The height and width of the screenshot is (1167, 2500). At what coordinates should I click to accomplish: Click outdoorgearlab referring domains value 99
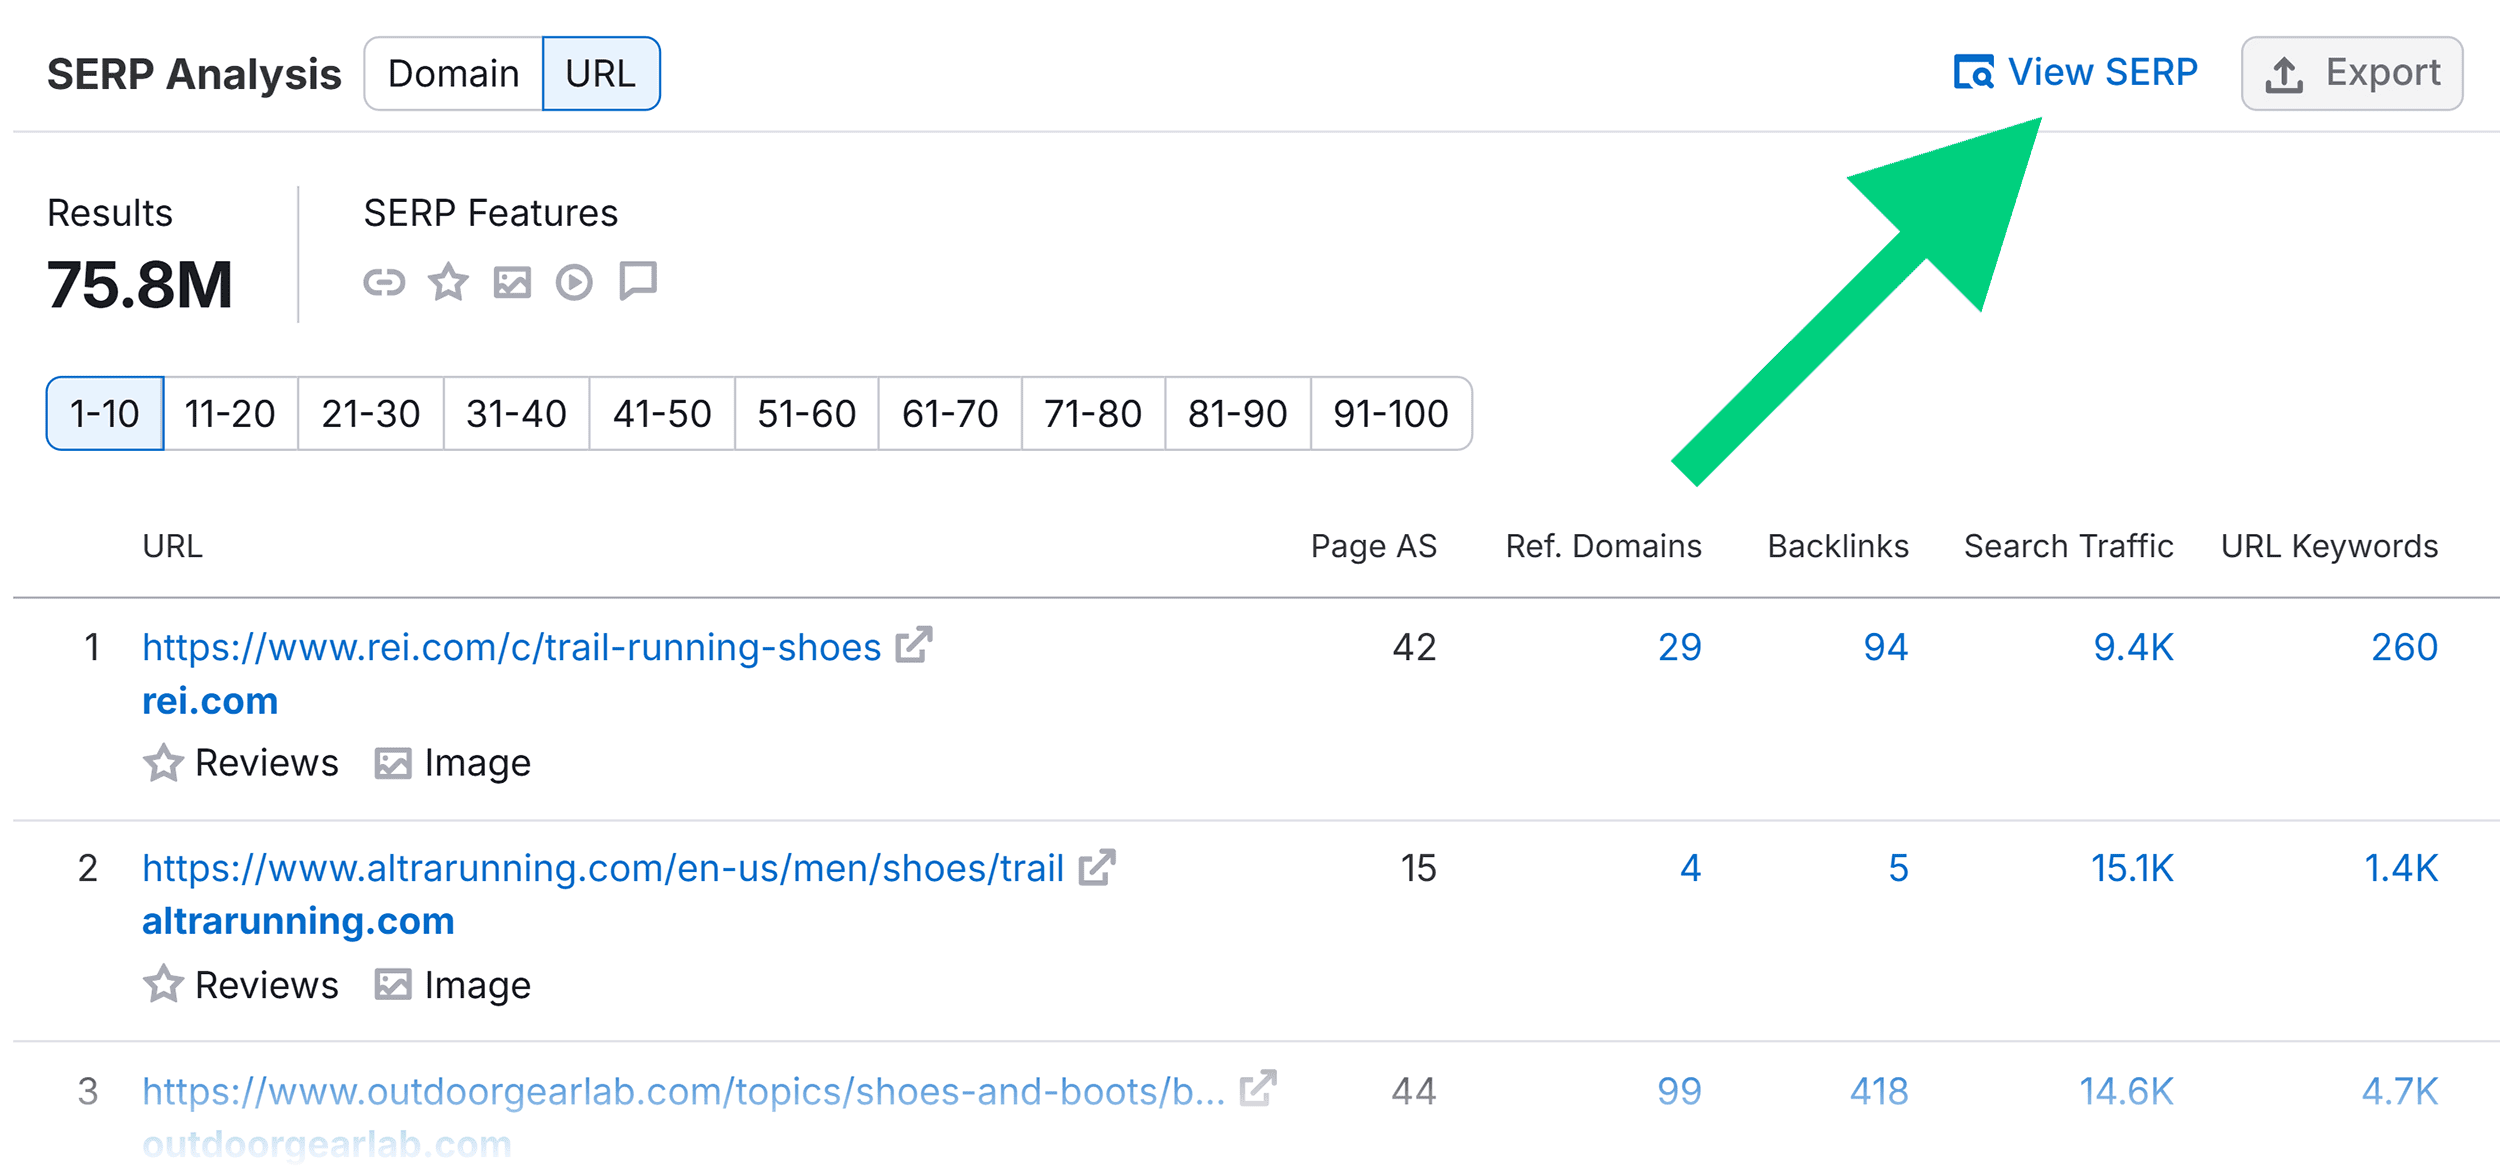coord(1679,1091)
